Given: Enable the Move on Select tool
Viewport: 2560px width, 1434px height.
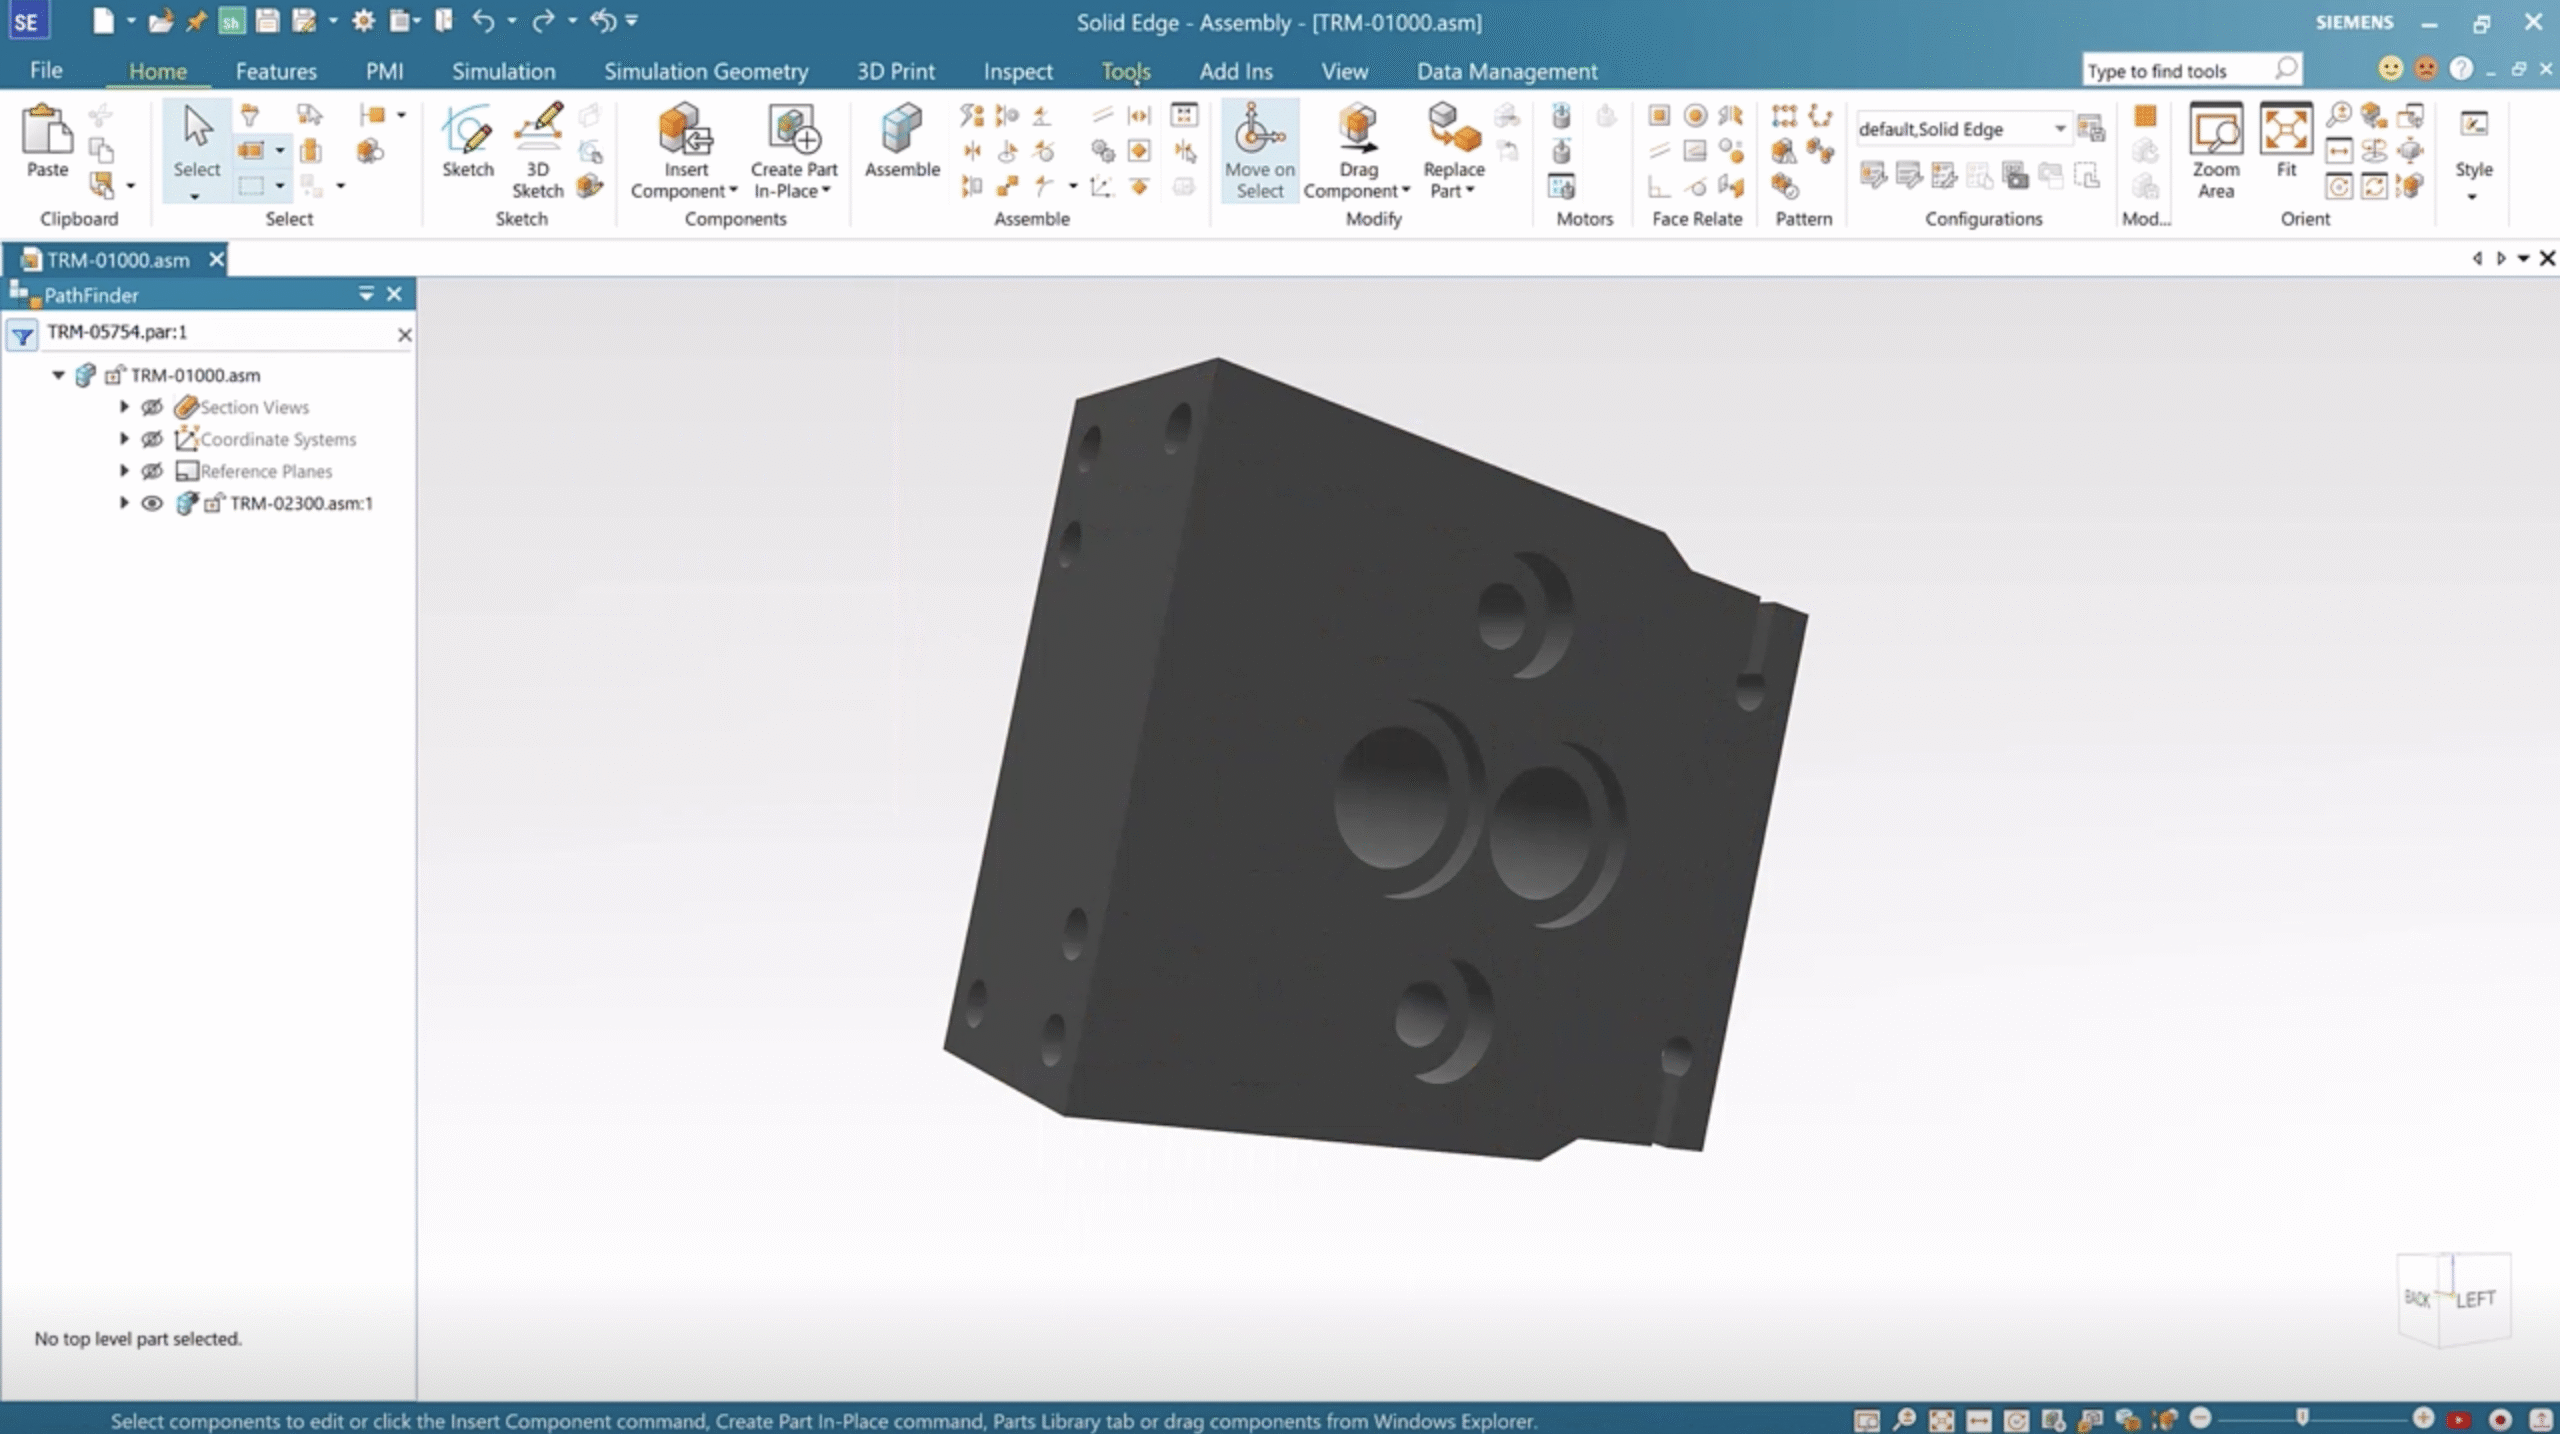Looking at the screenshot, I should coord(1258,150).
